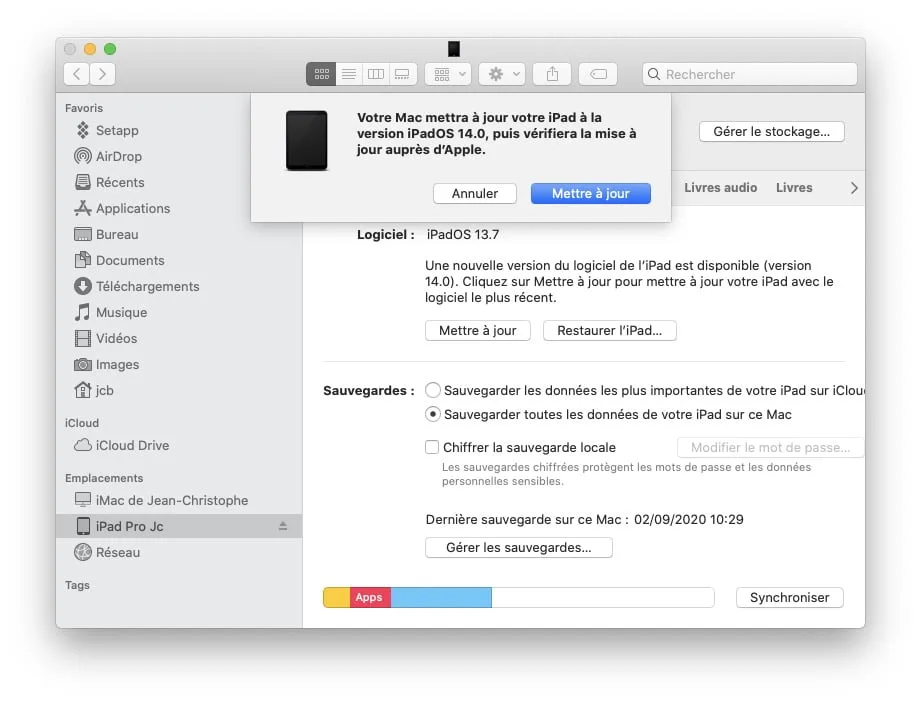This screenshot has width=921, height=702.
Task: Click the yellow segment of storage bar
Action: click(x=337, y=597)
